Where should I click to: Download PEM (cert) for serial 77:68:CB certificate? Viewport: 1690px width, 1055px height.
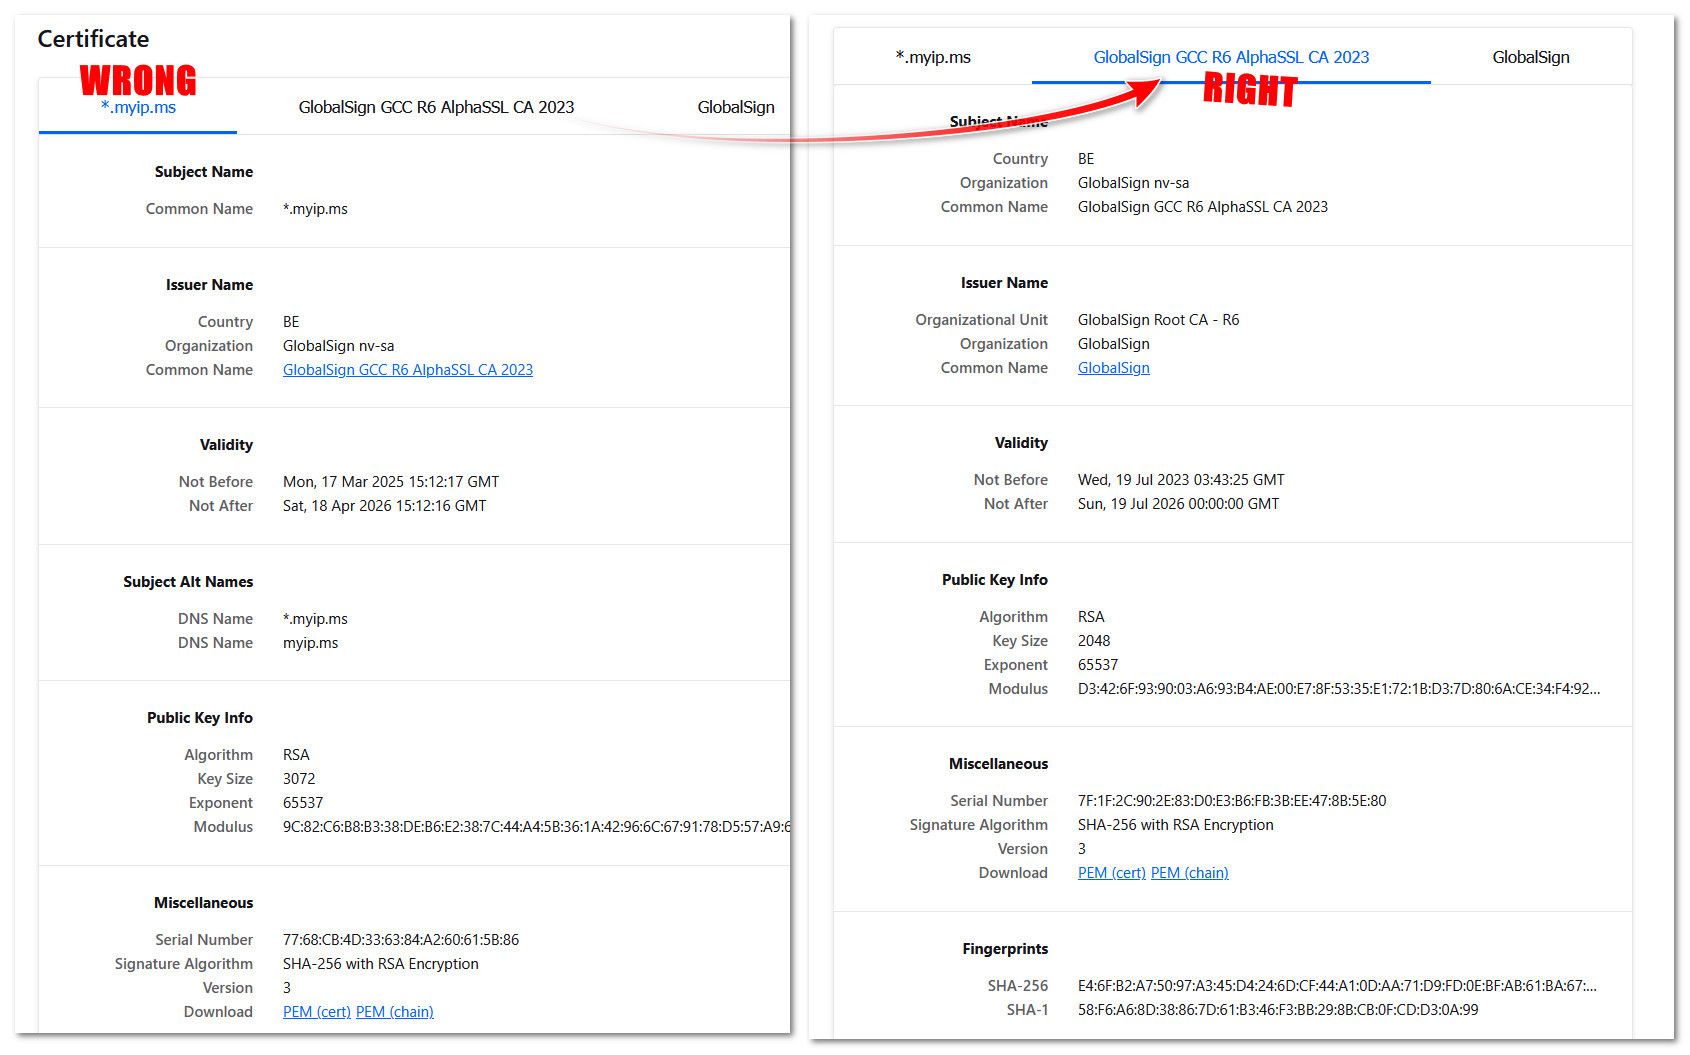(317, 1012)
